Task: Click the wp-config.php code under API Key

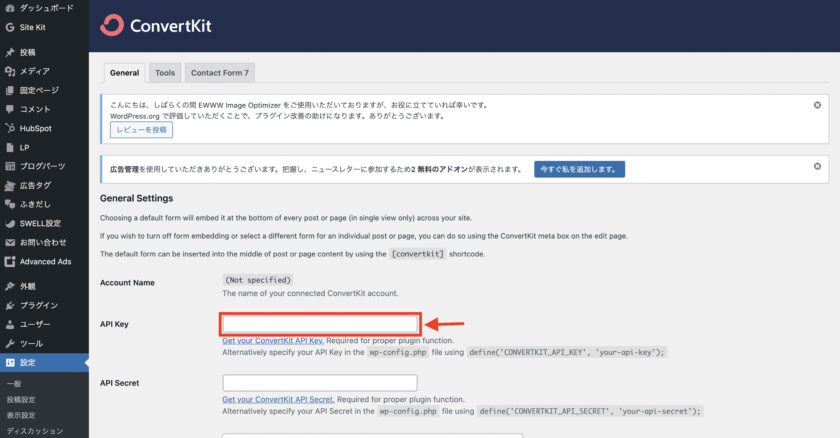Action: click(398, 352)
